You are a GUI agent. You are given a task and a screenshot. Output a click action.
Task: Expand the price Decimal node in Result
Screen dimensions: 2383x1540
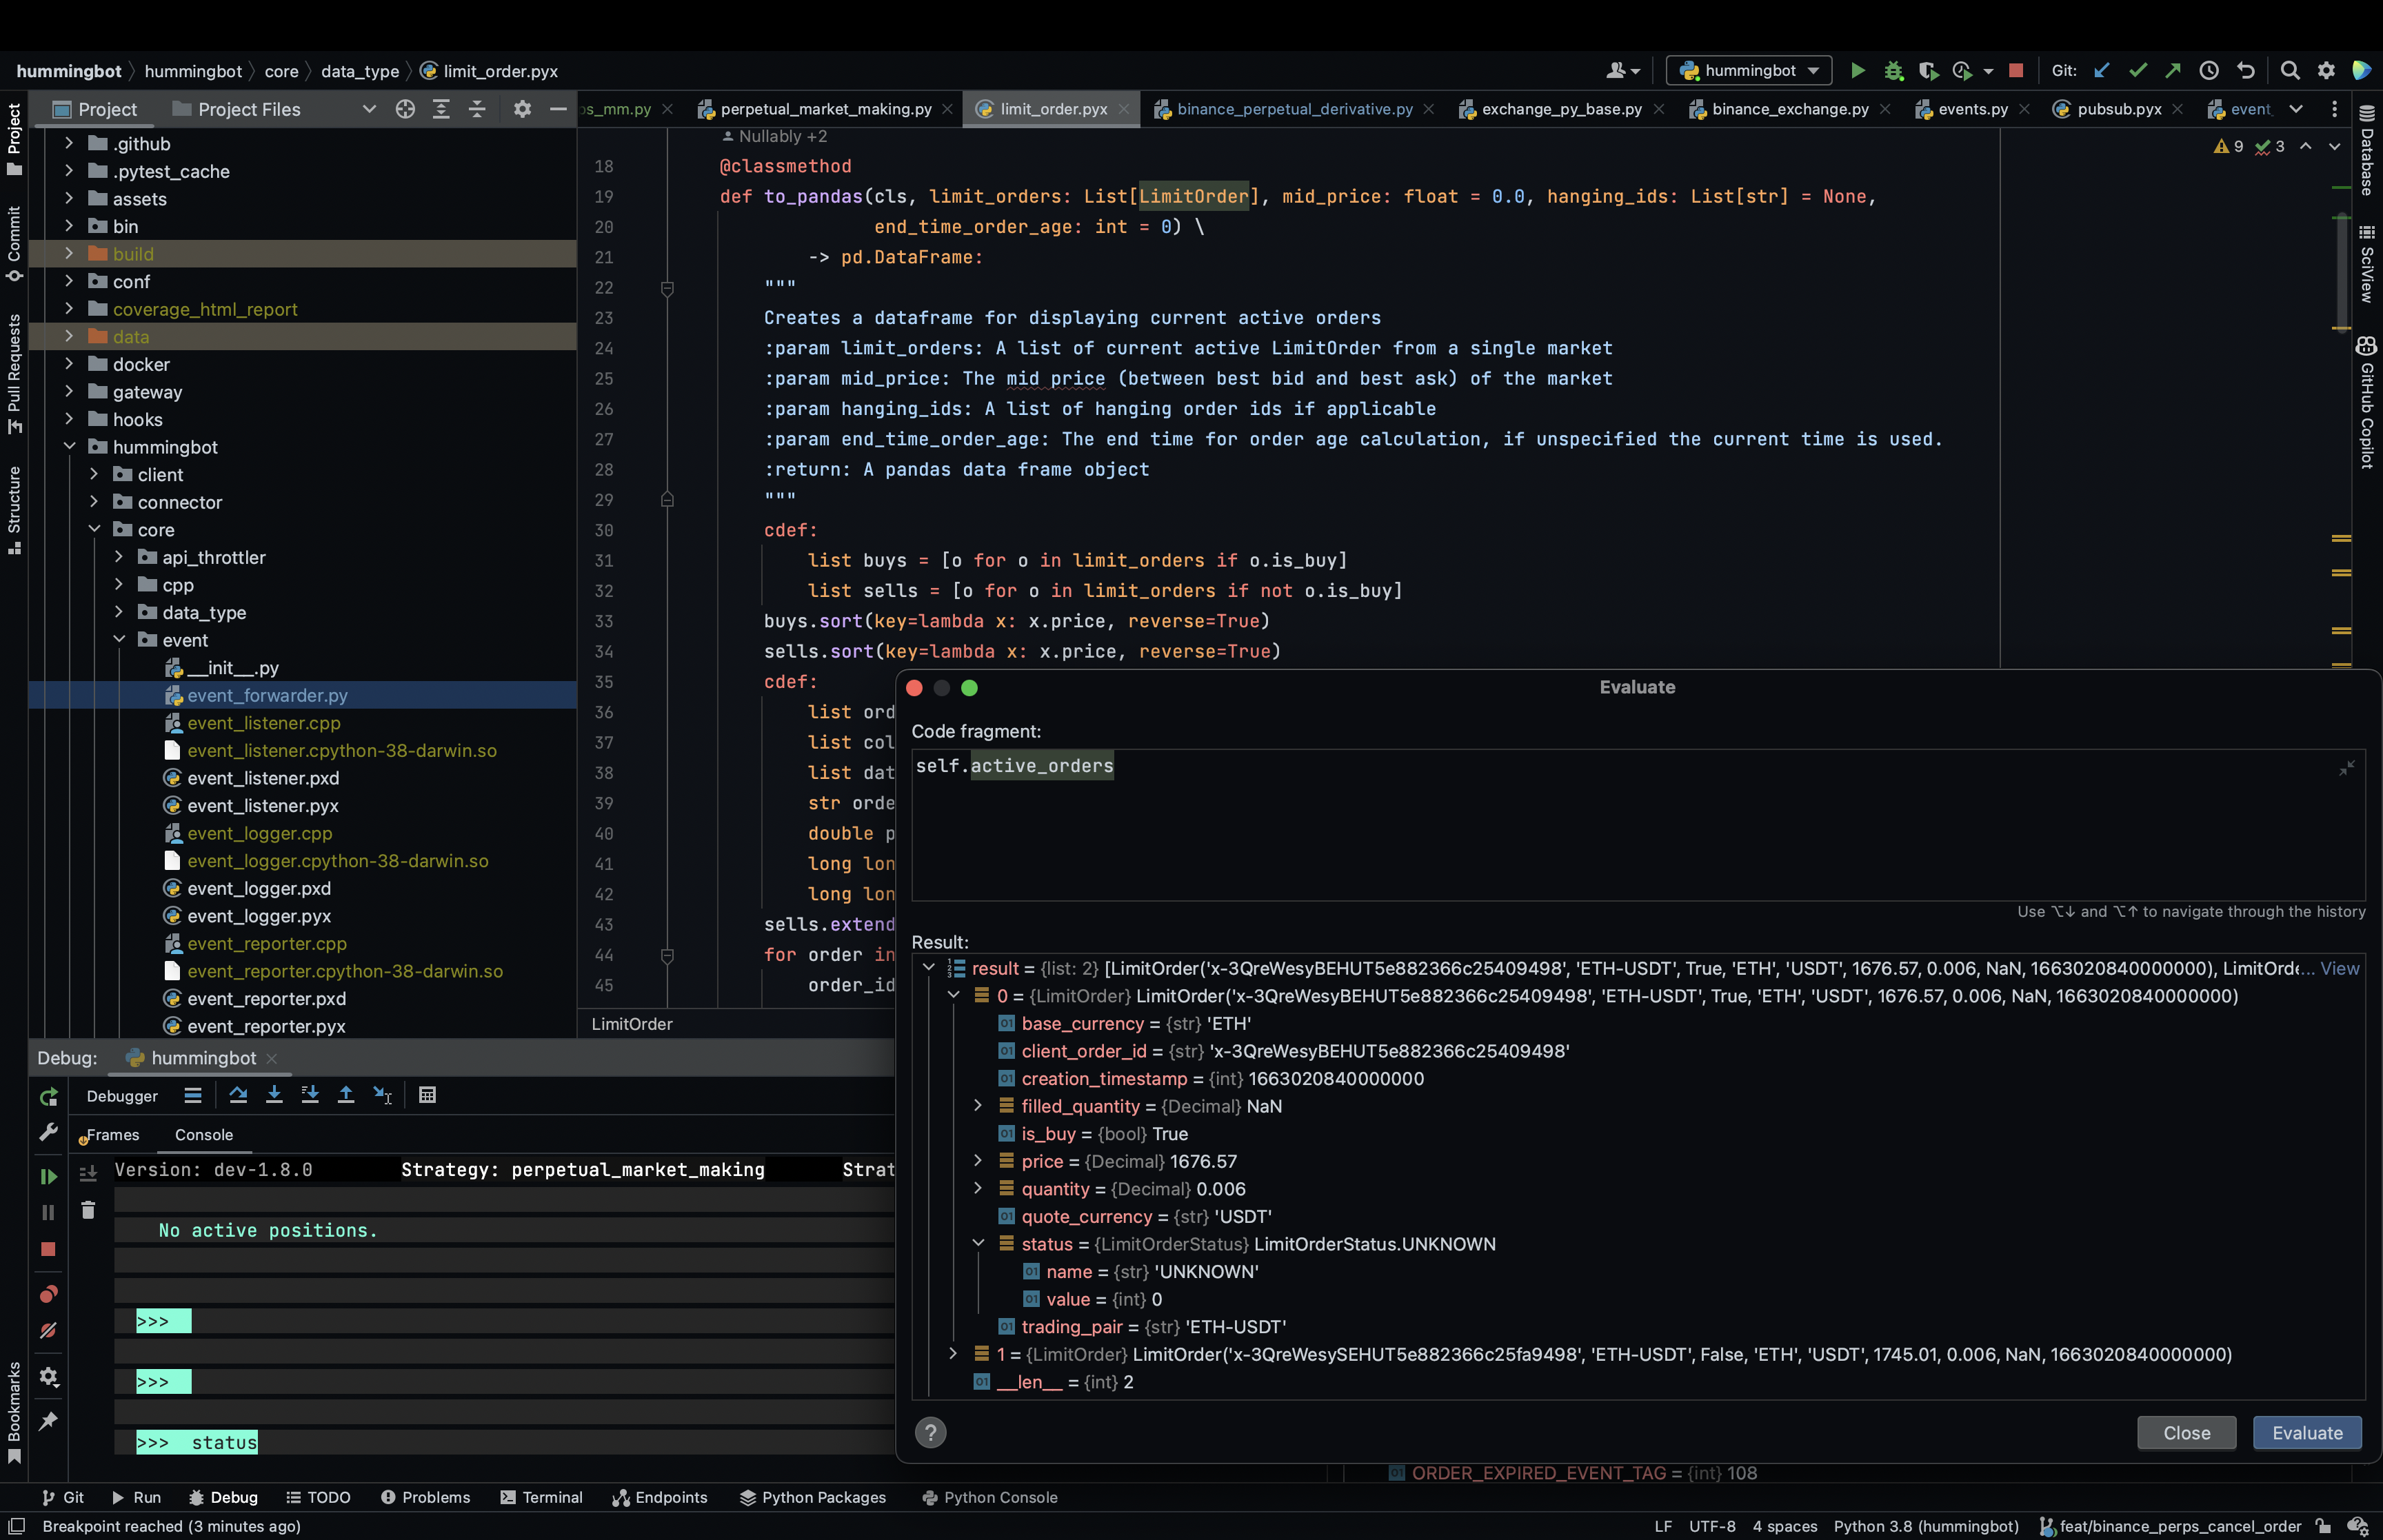978,1161
